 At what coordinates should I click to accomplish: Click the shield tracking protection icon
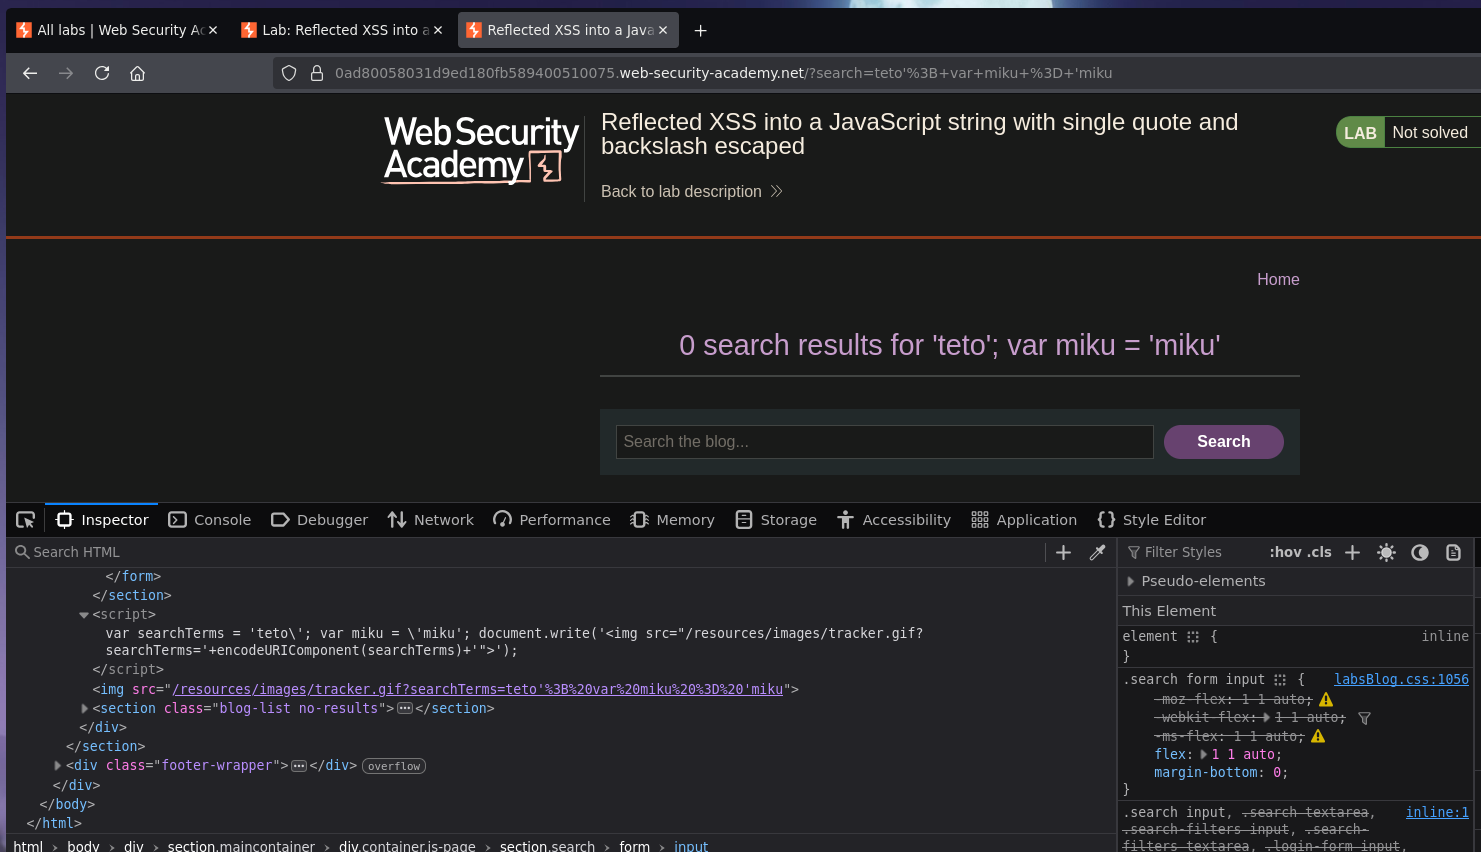[289, 73]
